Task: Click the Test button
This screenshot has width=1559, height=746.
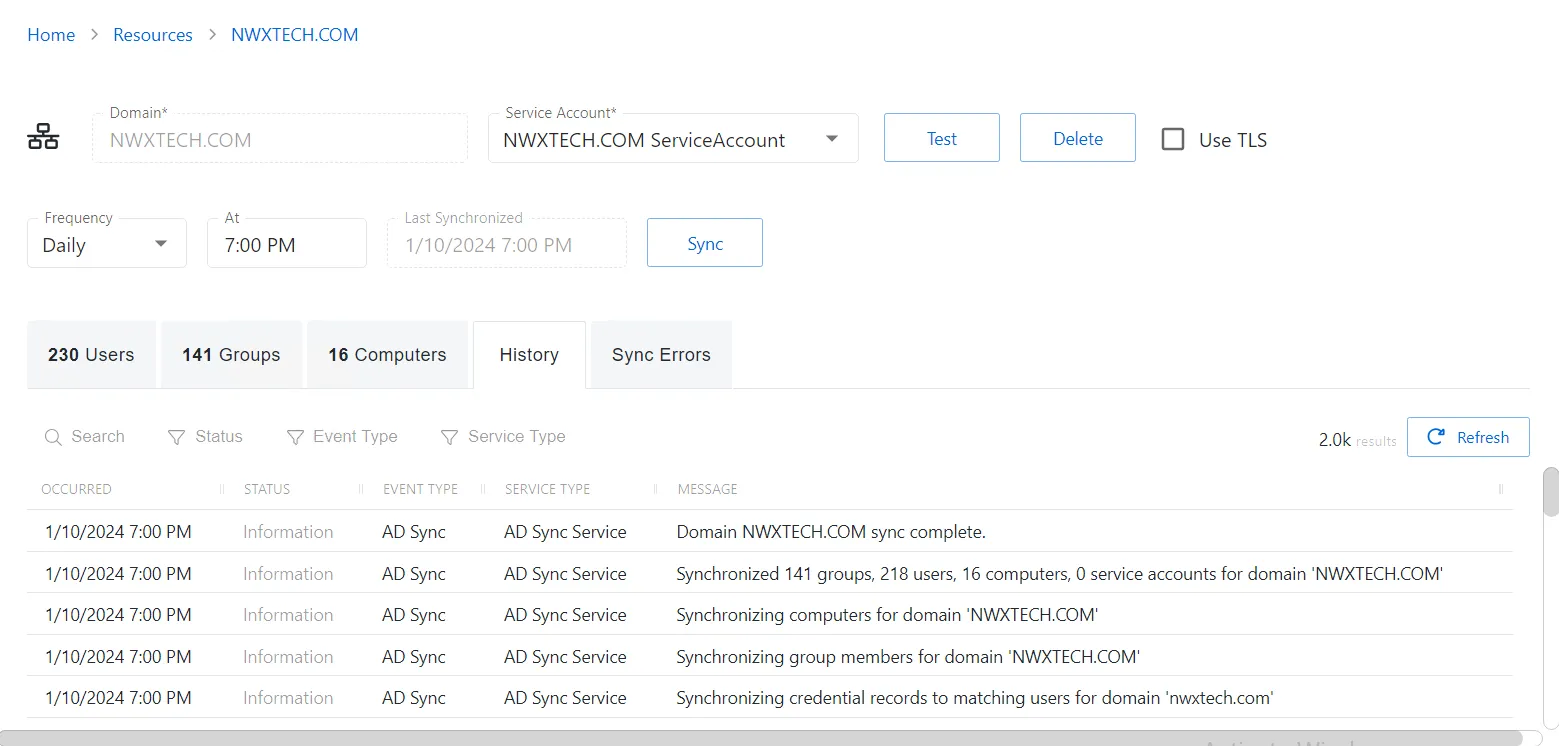Action: point(942,138)
